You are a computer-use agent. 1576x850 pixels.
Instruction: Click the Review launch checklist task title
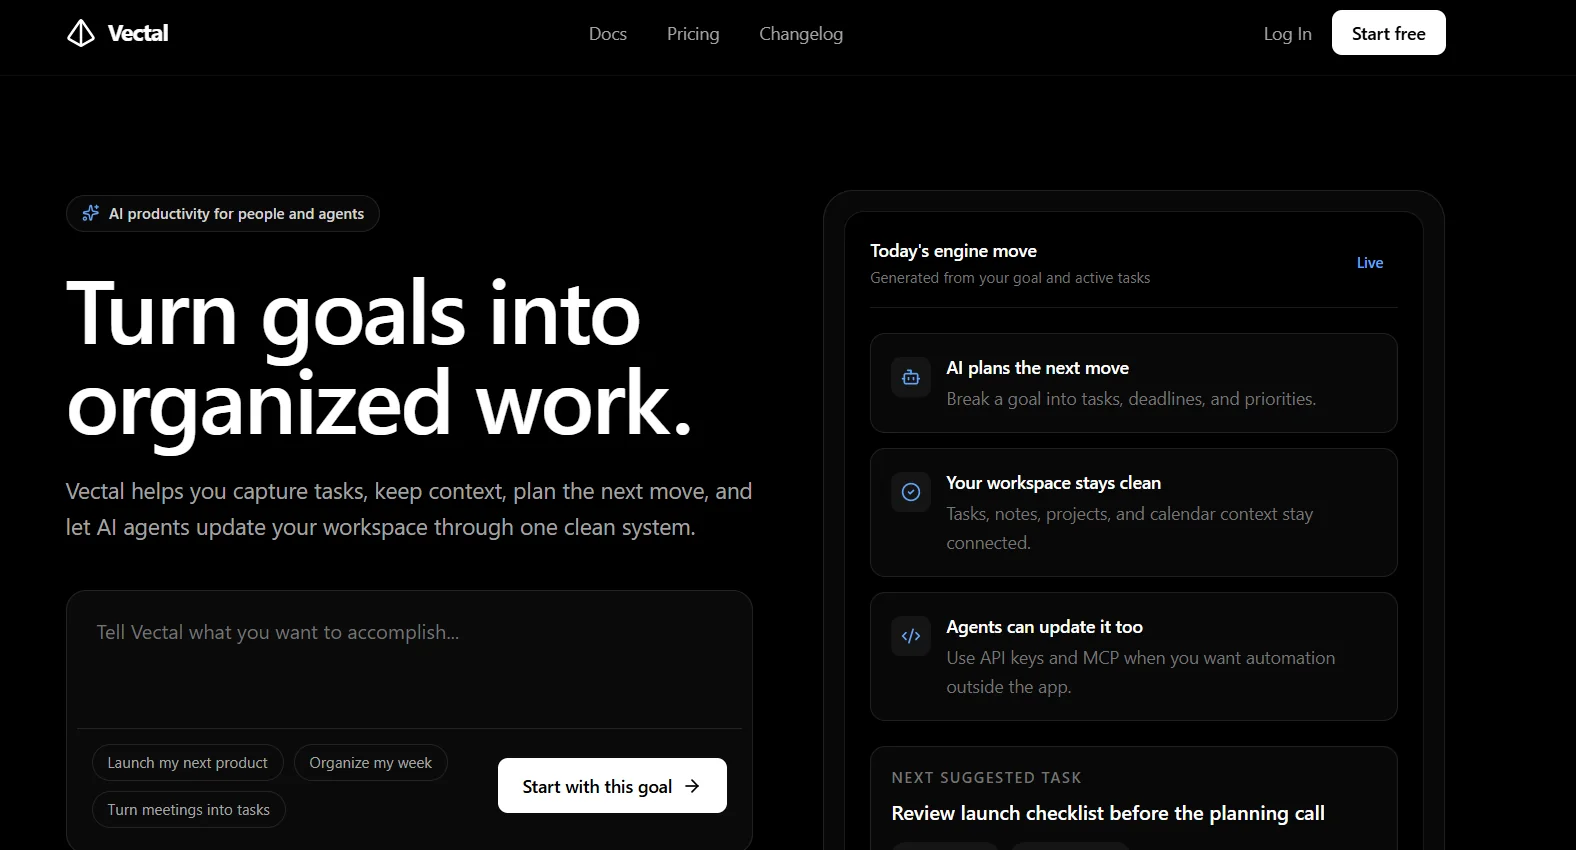[x=1108, y=813]
